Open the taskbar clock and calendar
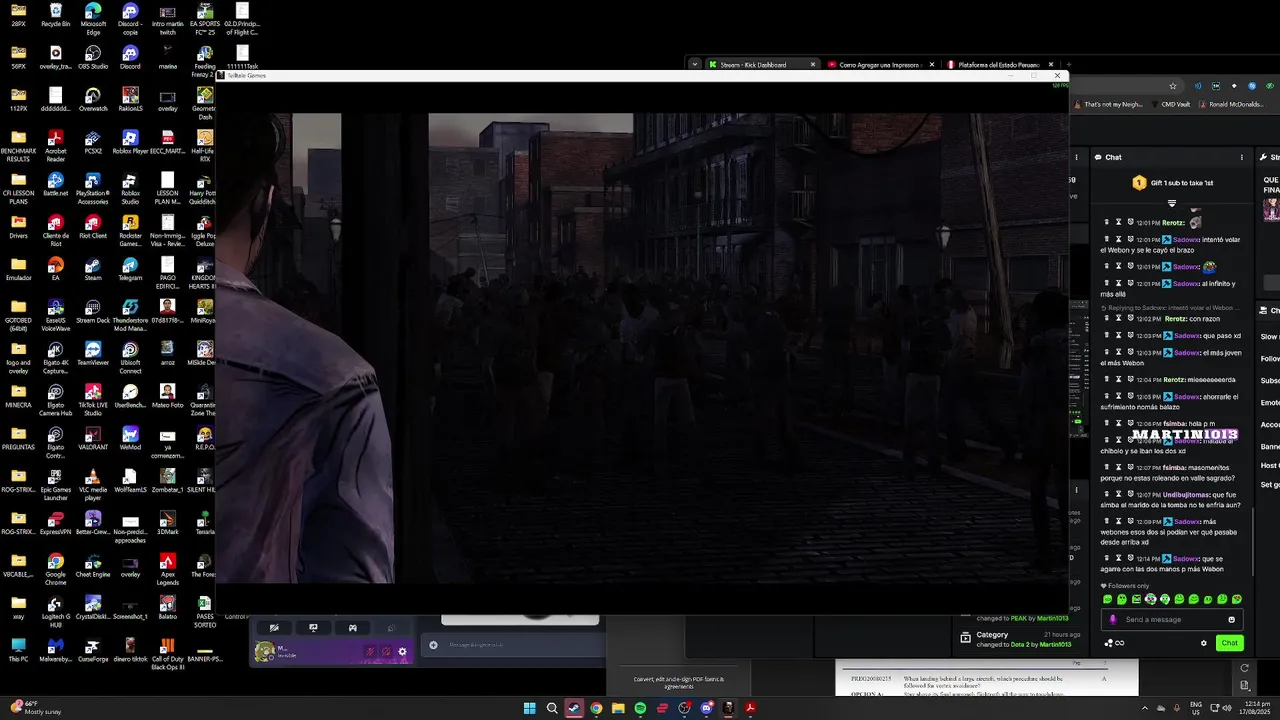 (1257, 708)
